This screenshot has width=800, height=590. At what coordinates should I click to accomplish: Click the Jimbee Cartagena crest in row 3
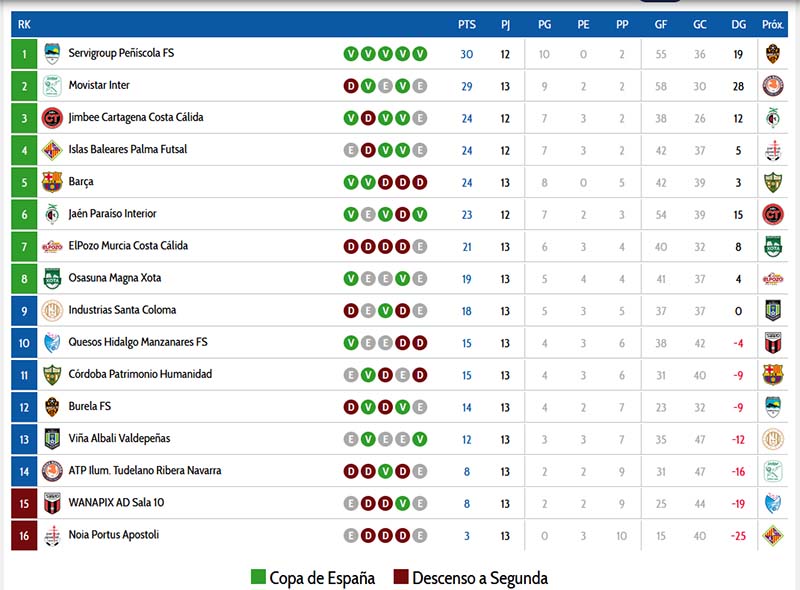[x=52, y=118]
